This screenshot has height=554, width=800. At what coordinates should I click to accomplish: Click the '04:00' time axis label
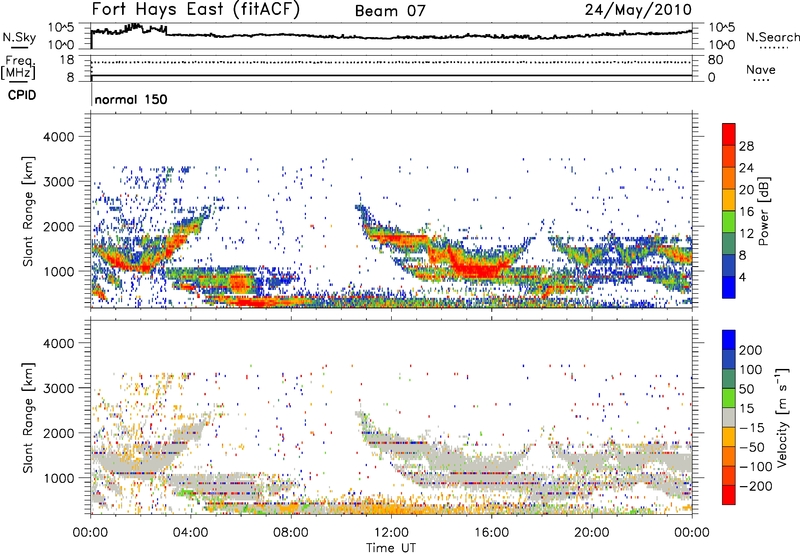pos(190,533)
